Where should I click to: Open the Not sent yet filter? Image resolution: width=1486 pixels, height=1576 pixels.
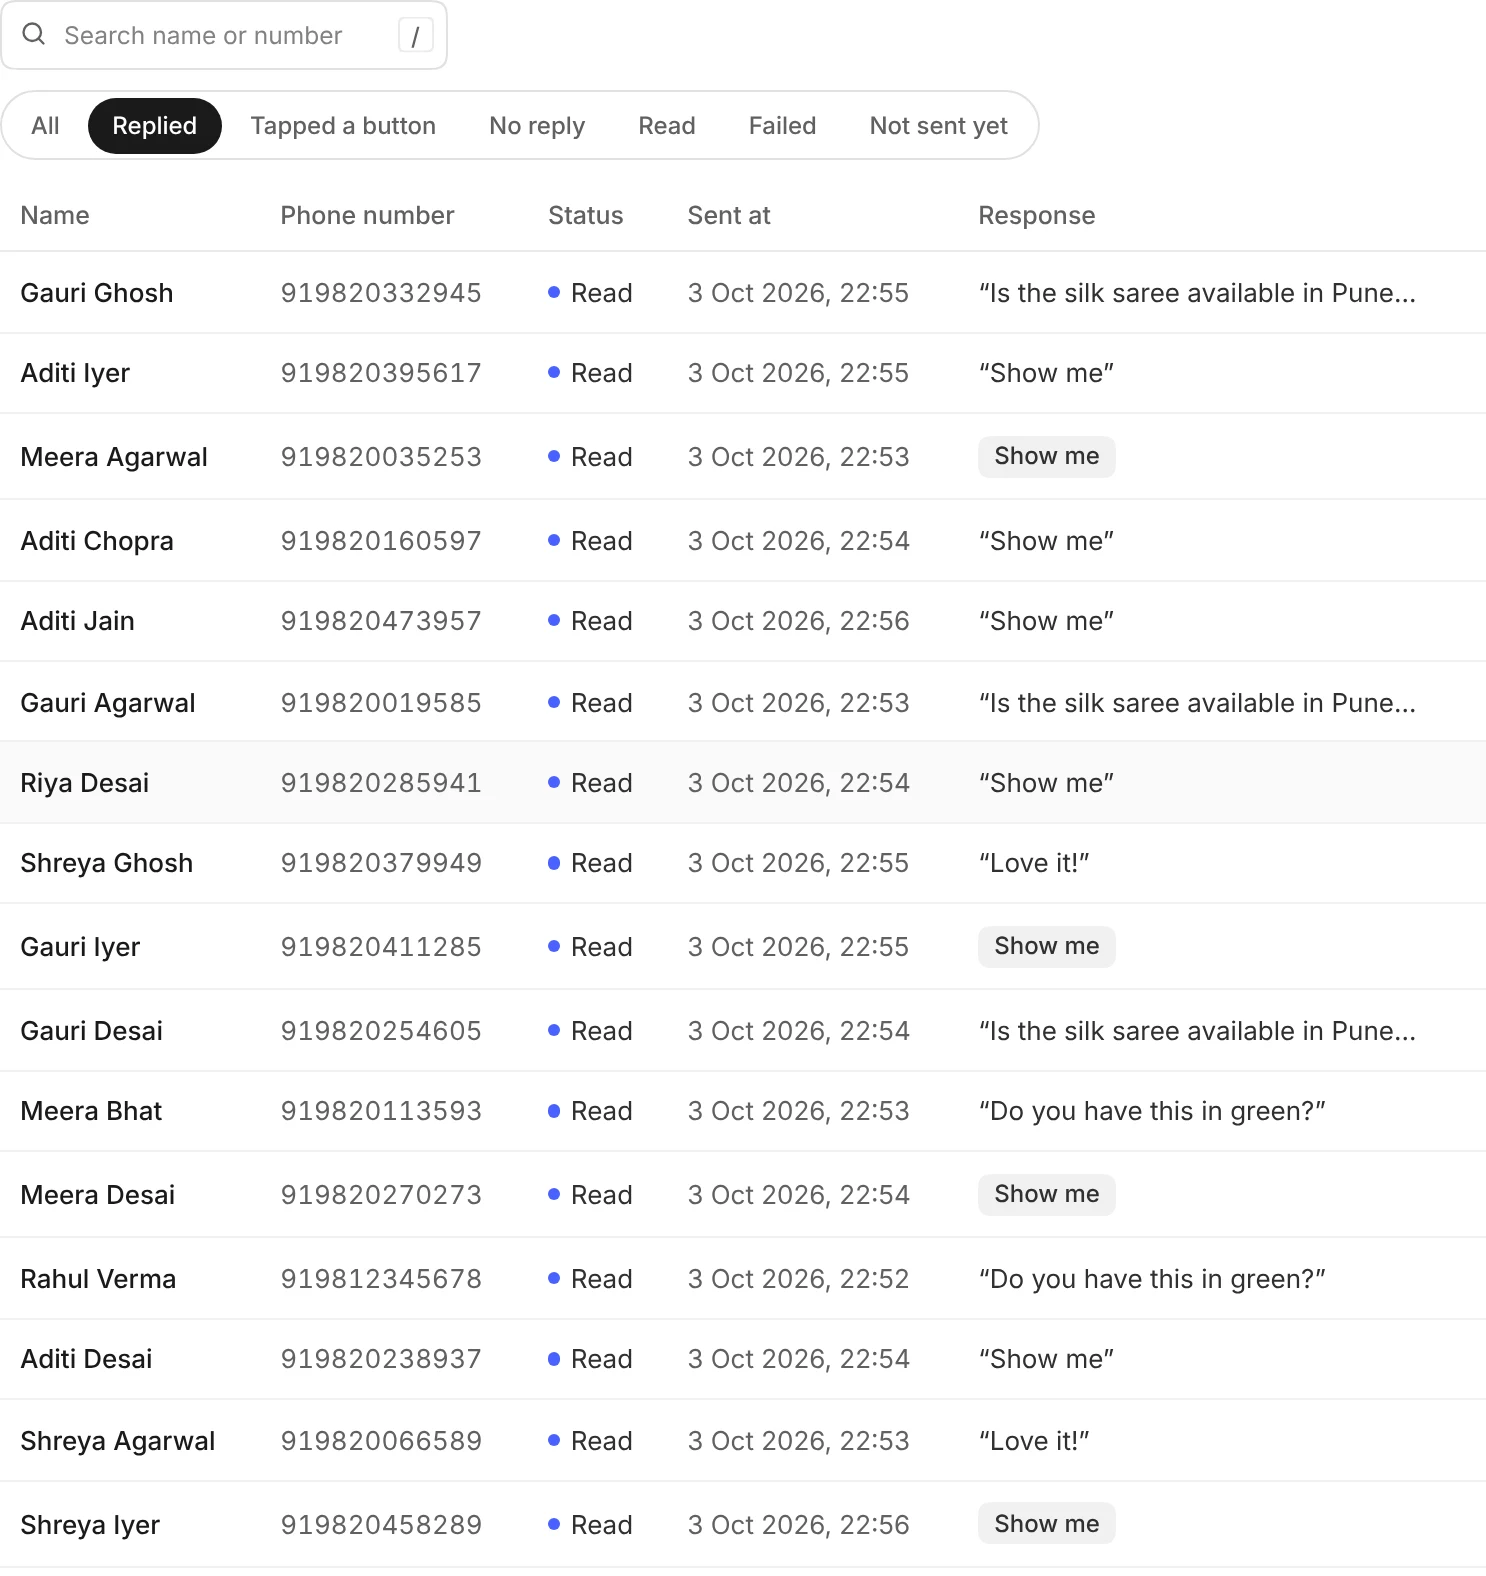[x=938, y=126]
